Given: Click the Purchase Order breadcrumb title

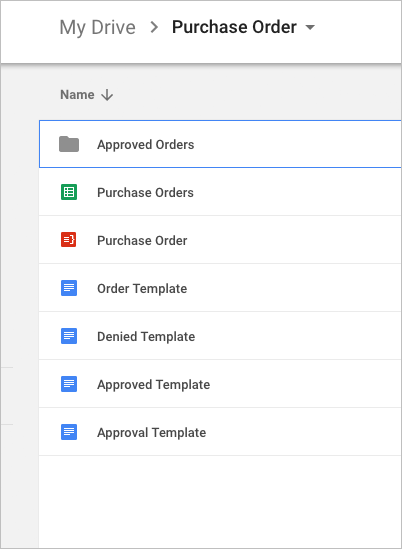Looking at the screenshot, I should click(234, 27).
